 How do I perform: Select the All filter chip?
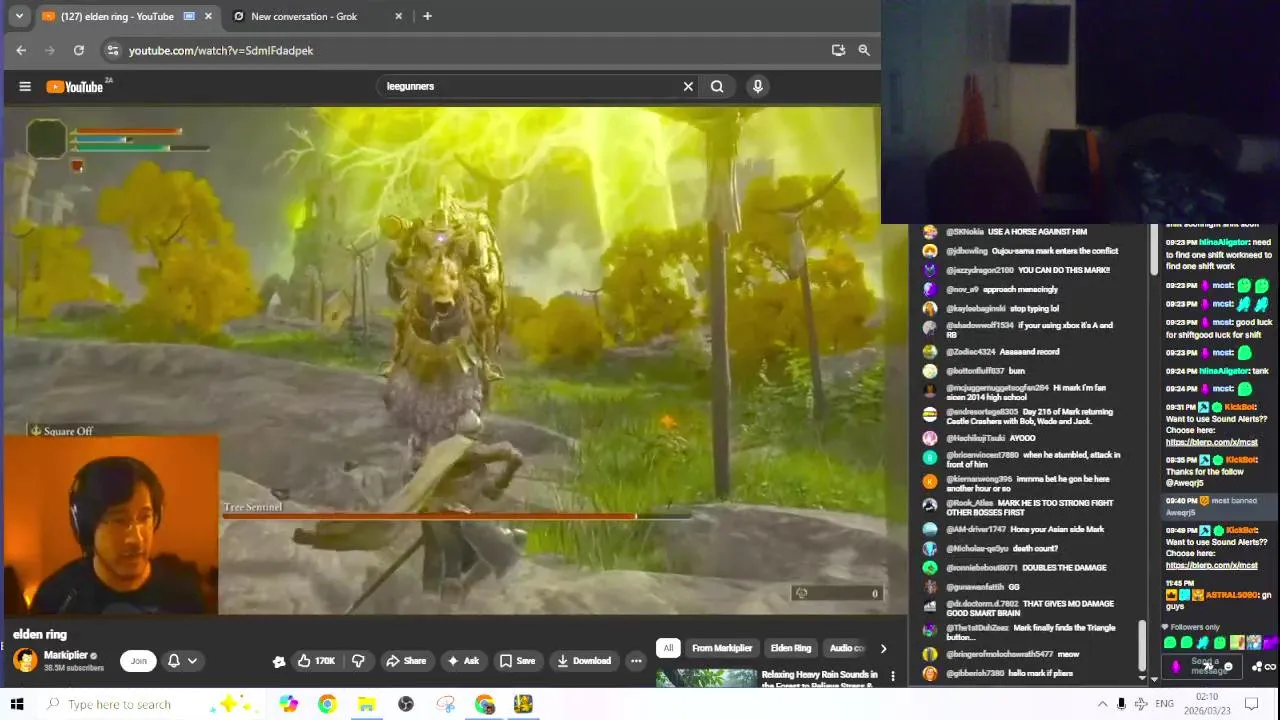click(x=668, y=648)
